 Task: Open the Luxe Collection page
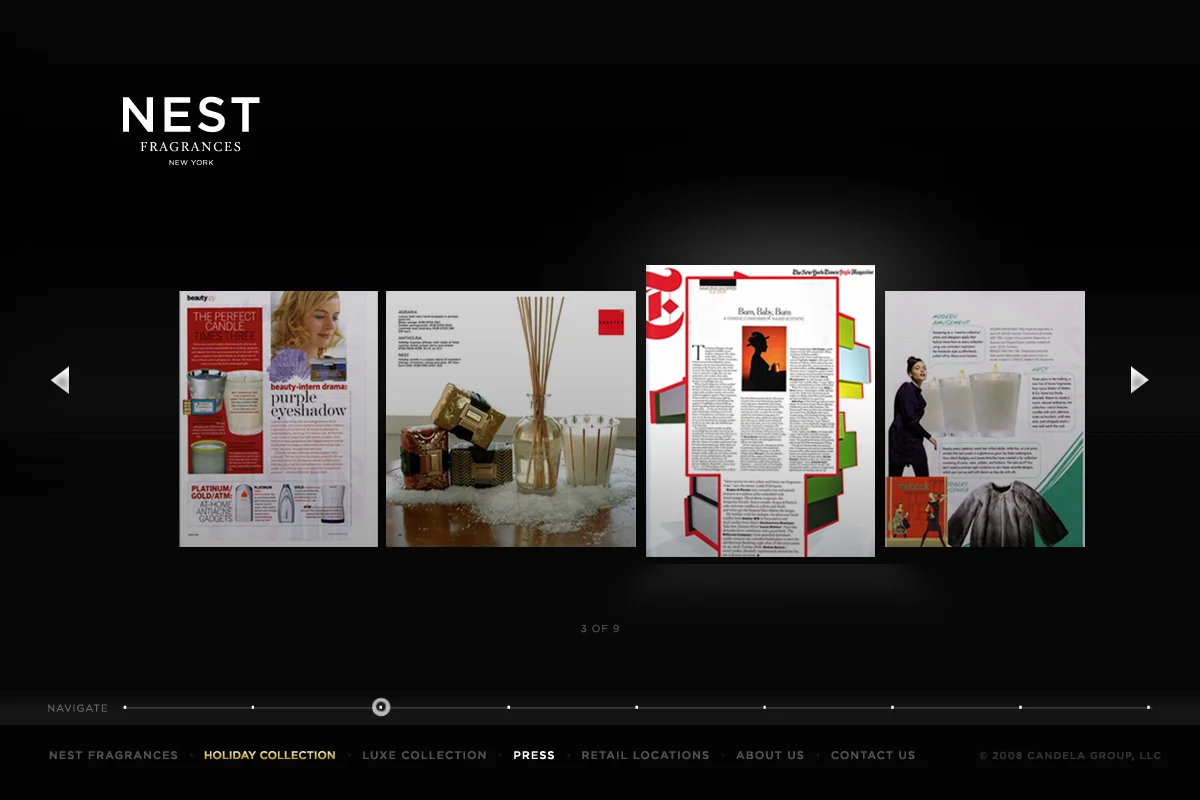(x=424, y=755)
